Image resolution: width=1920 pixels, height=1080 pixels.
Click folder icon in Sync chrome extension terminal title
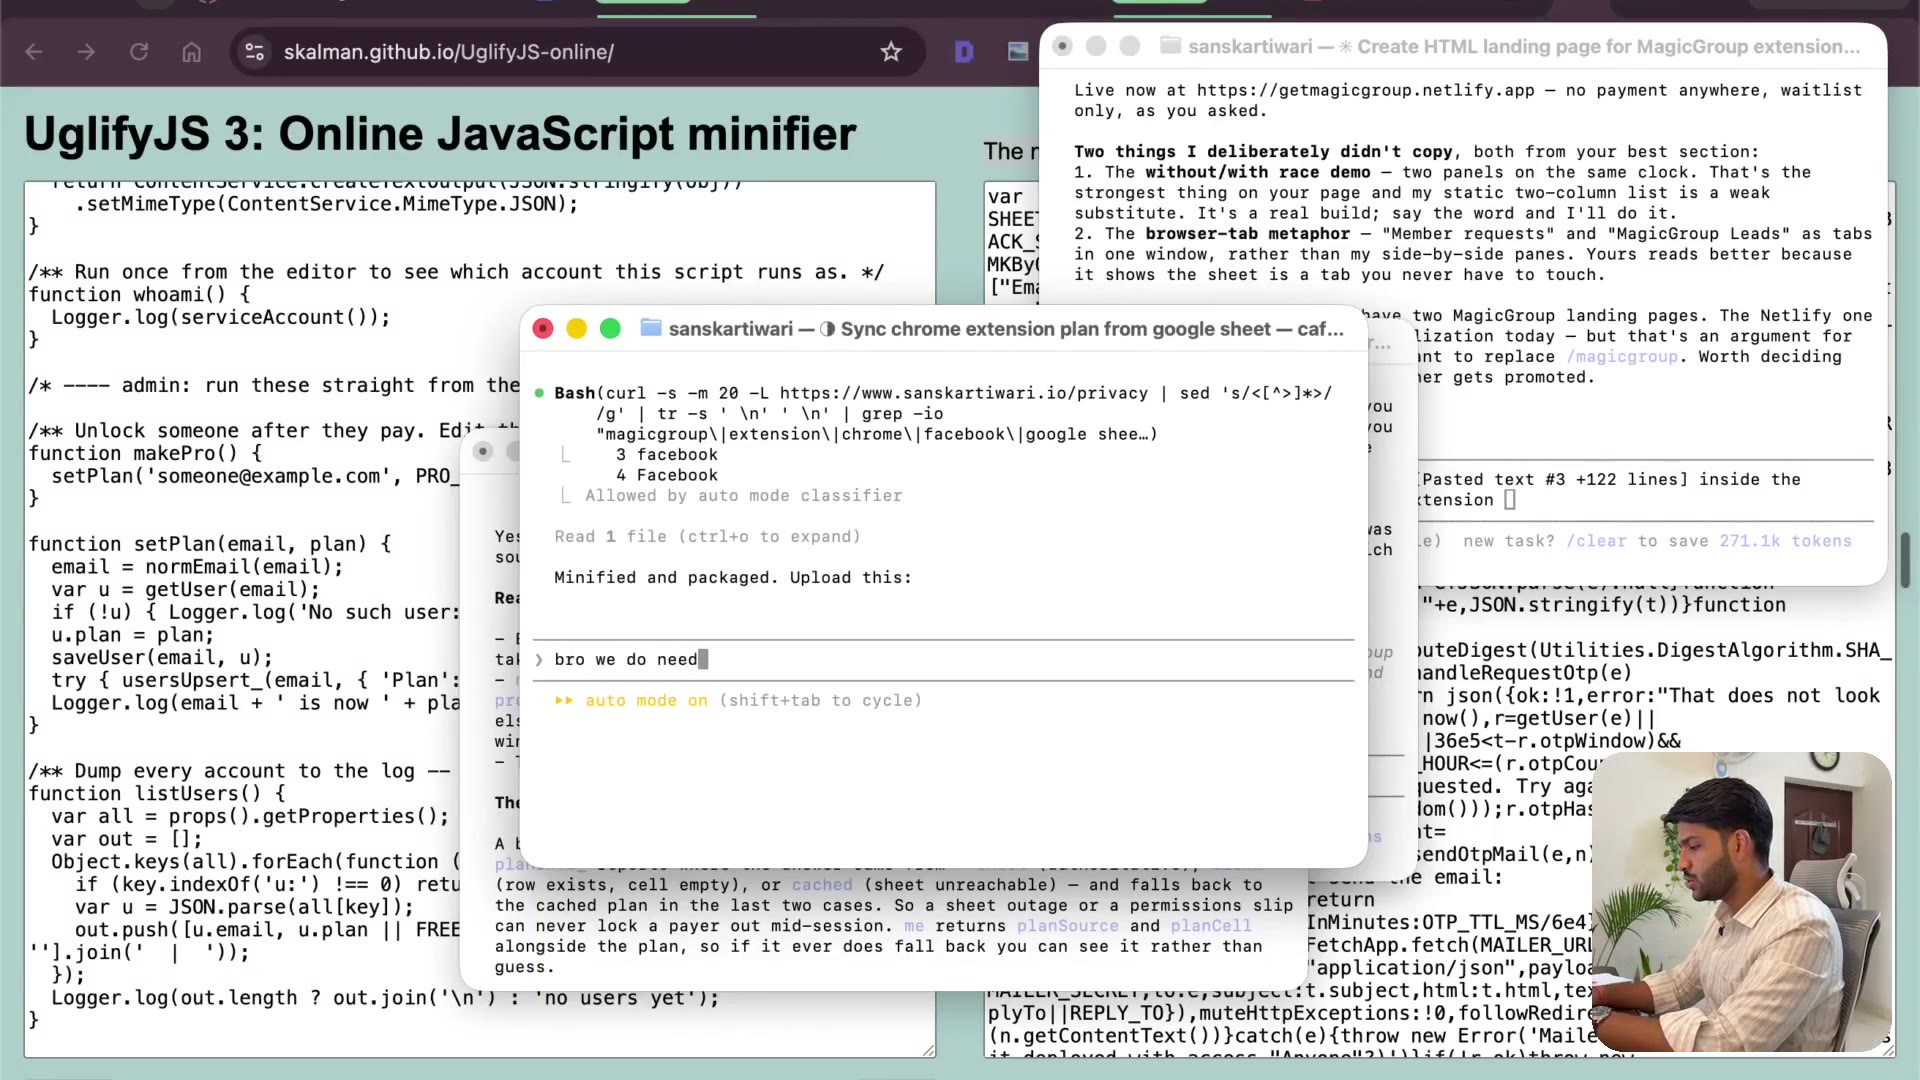[x=651, y=328]
